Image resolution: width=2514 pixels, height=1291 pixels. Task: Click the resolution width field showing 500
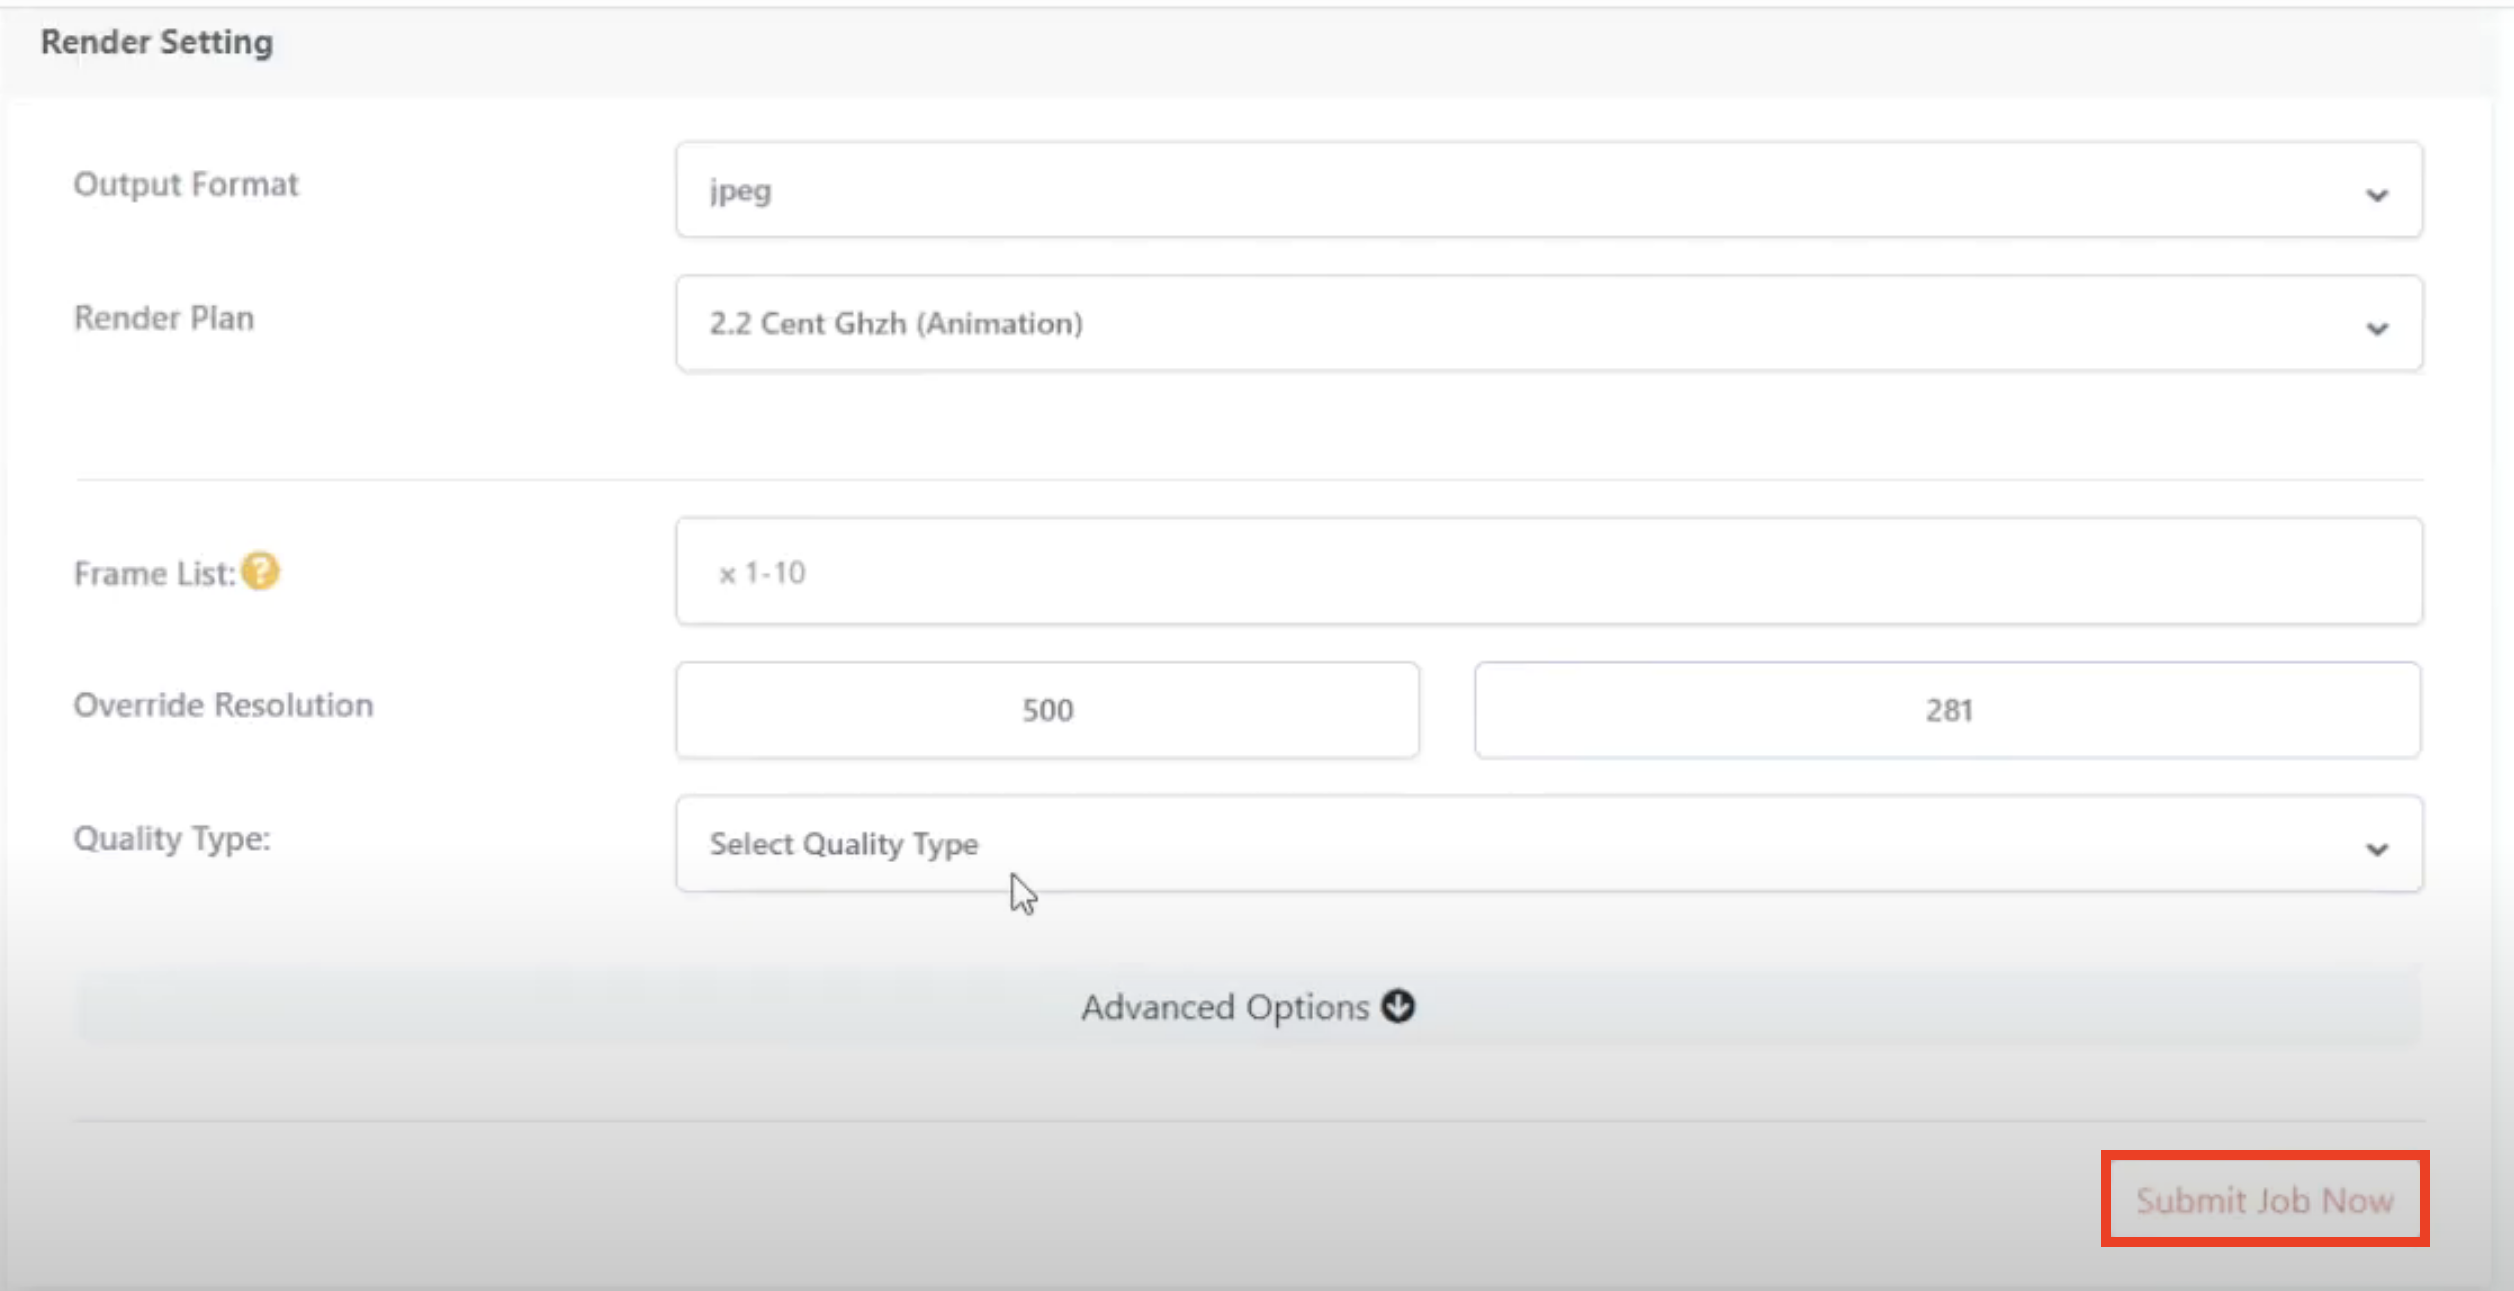[x=1047, y=710]
